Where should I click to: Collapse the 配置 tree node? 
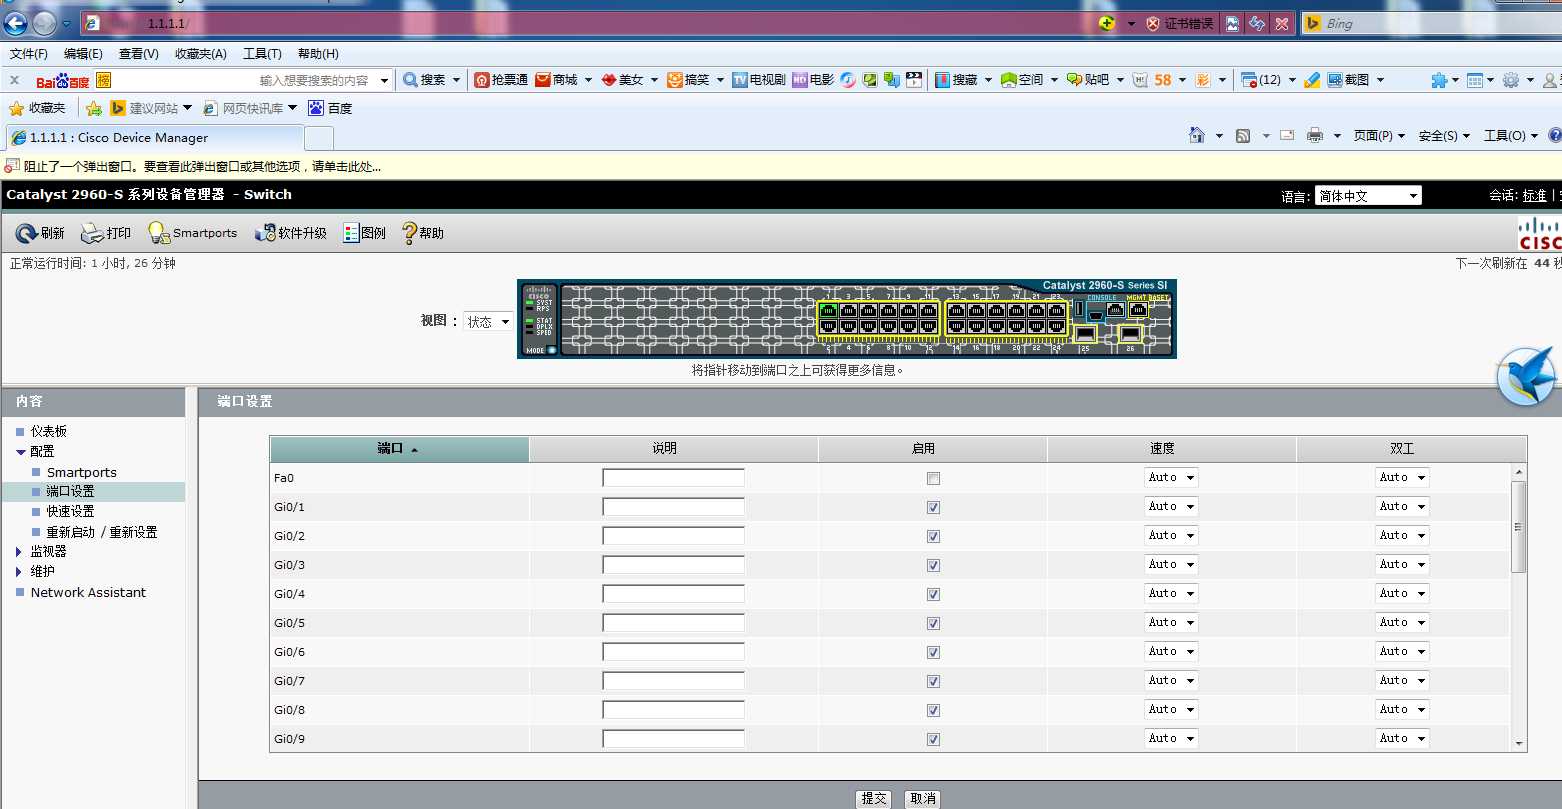click(x=20, y=452)
